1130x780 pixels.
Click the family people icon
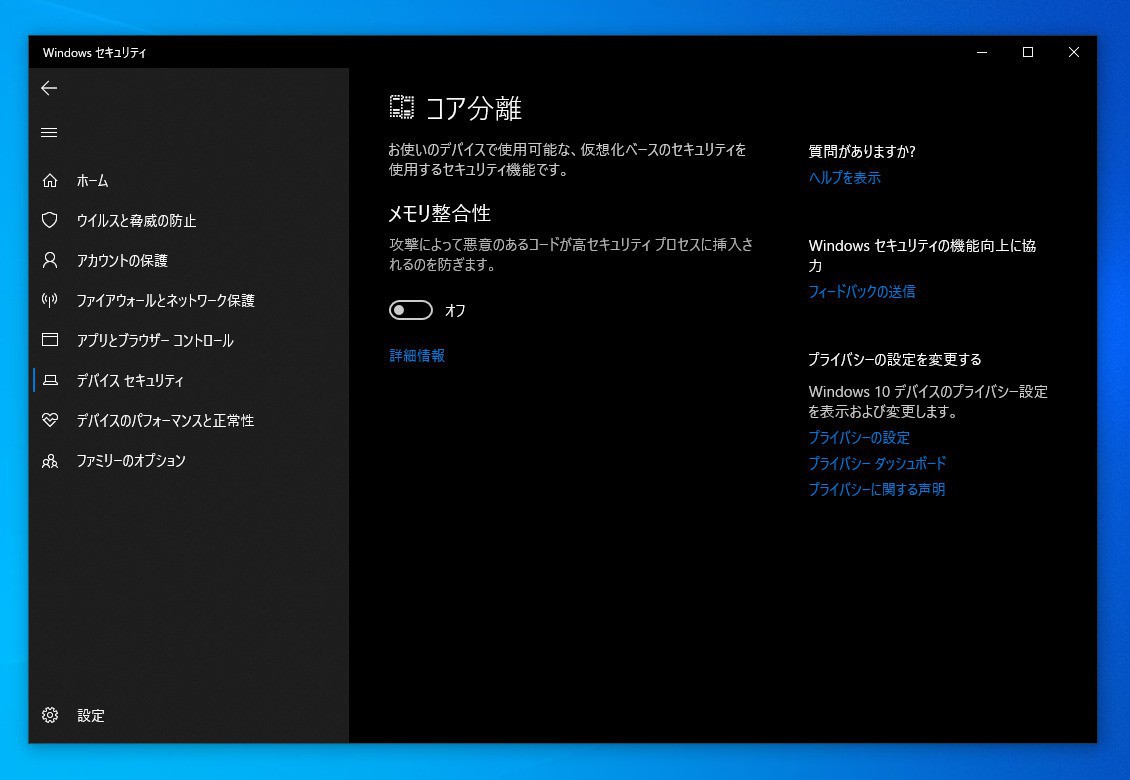[x=50, y=460]
